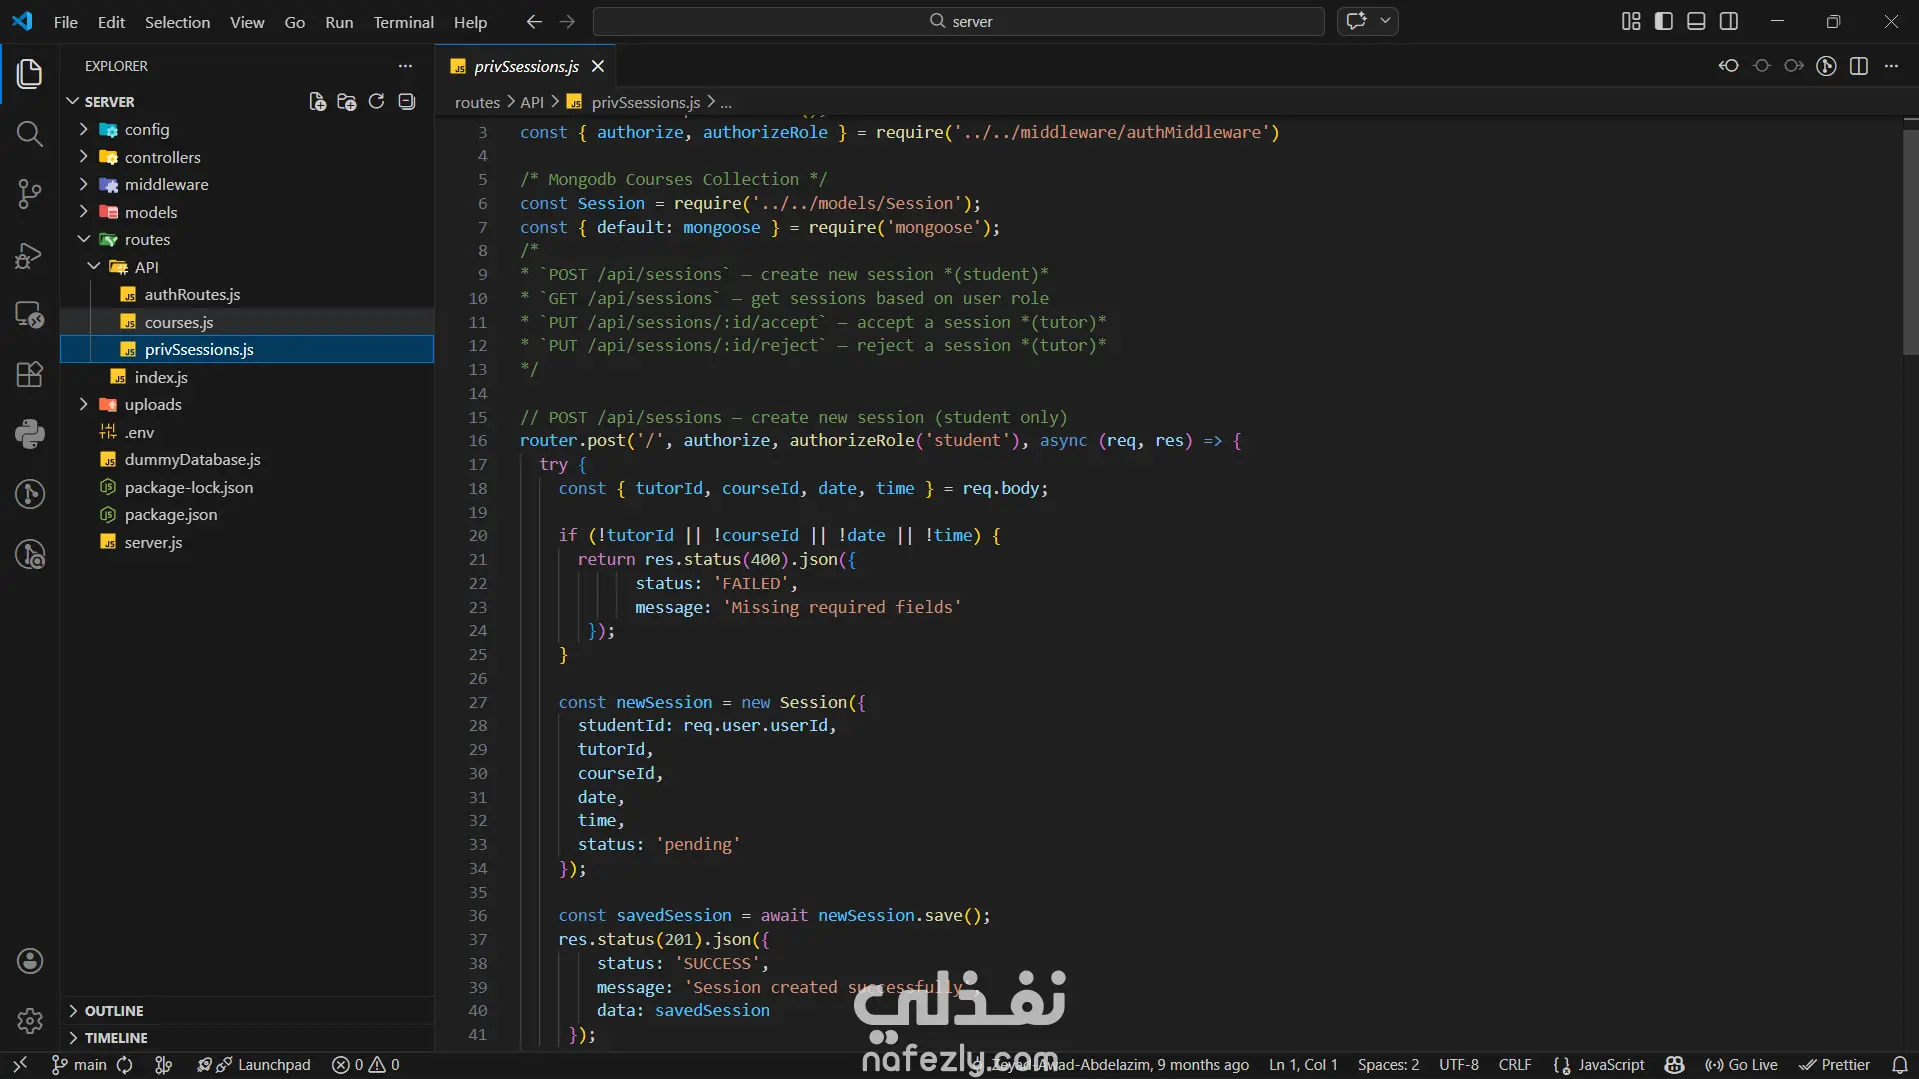Split the editor to the right
Image resolution: width=1919 pixels, height=1079 pixels.
[1859, 66]
